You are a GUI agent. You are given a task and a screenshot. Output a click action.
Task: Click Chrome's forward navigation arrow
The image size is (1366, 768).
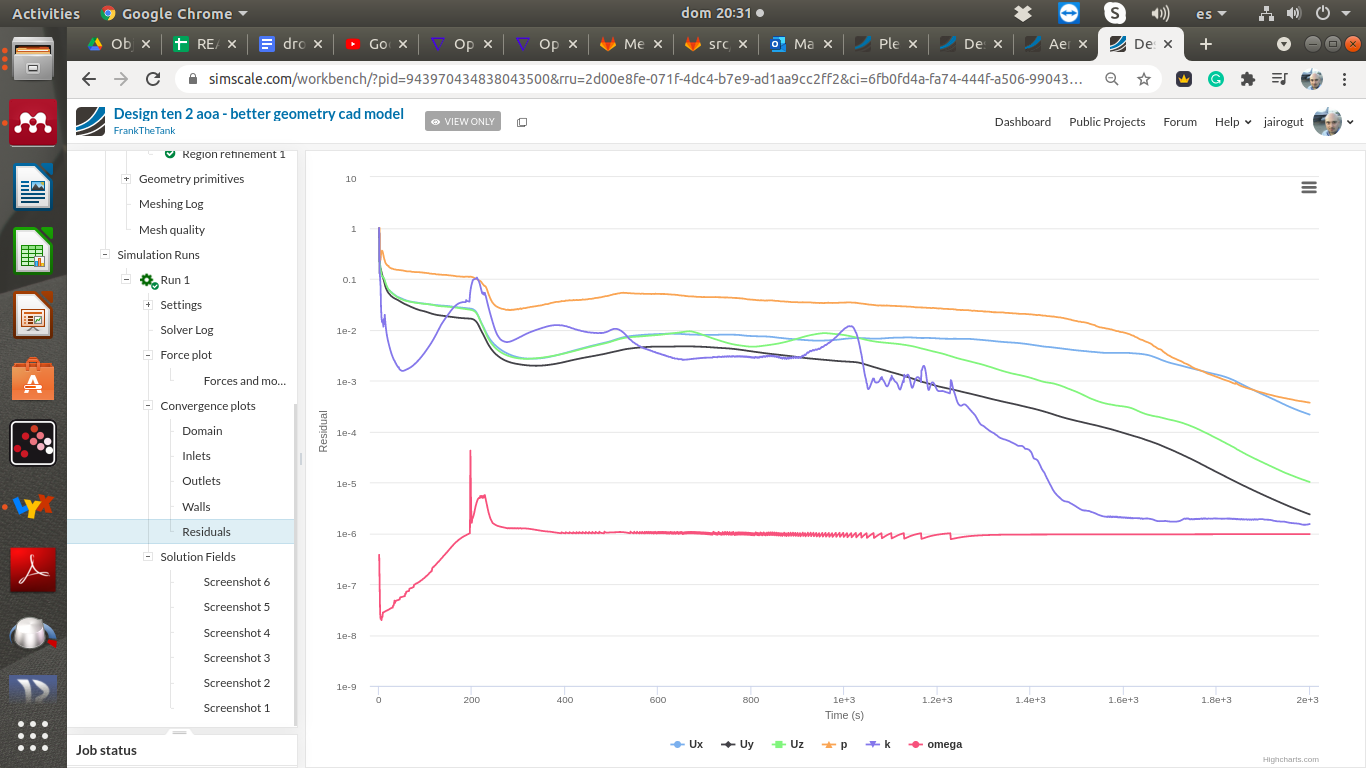pyautogui.click(x=121, y=79)
